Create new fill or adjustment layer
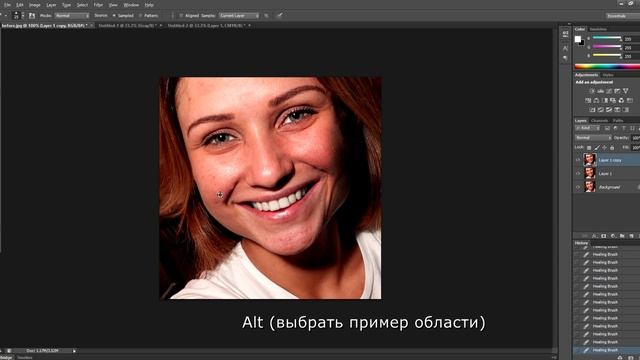The width and height of the screenshot is (640, 360). (x=613, y=236)
